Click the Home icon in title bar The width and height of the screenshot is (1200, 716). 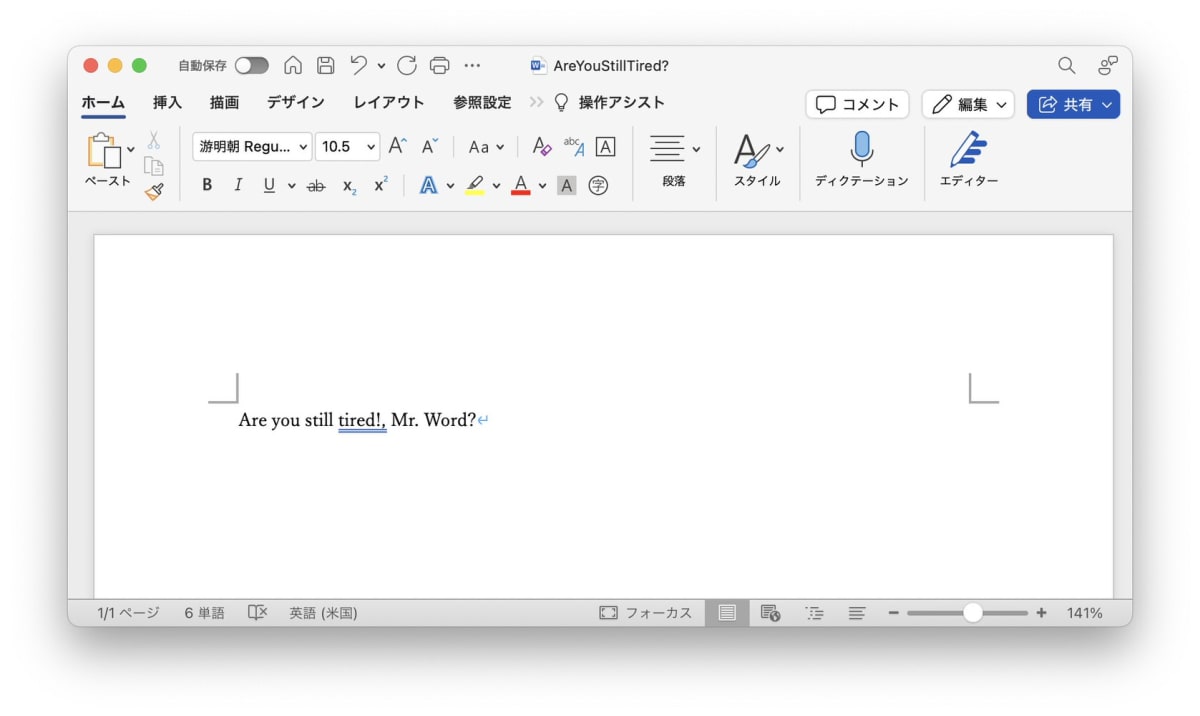[x=293, y=66]
